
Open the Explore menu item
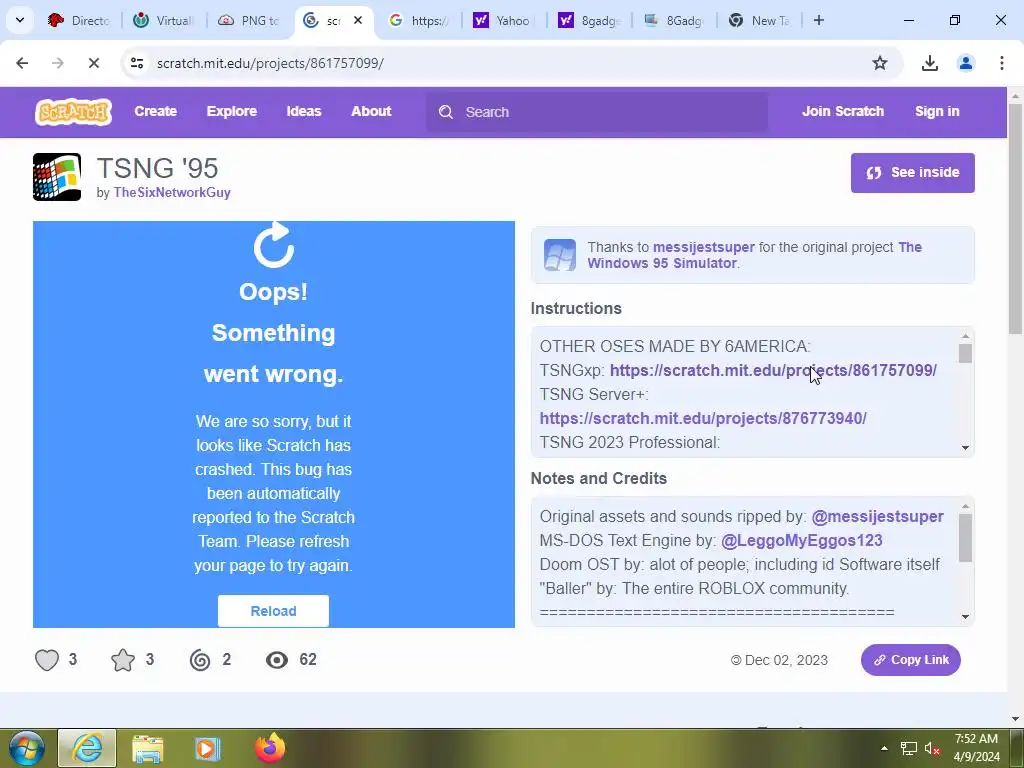pyautogui.click(x=232, y=112)
